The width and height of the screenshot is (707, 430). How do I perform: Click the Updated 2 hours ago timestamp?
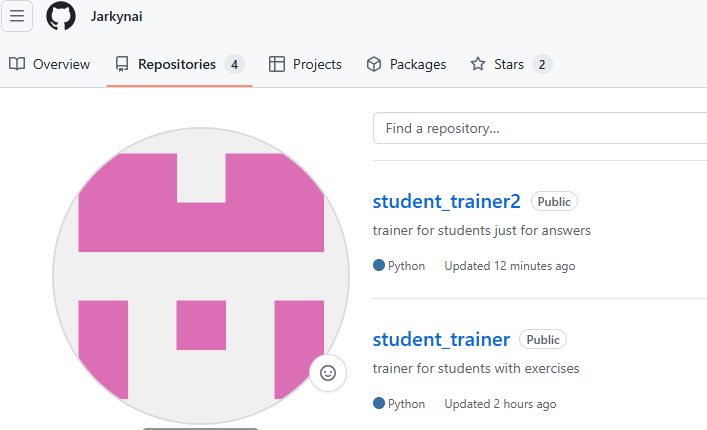click(x=500, y=404)
